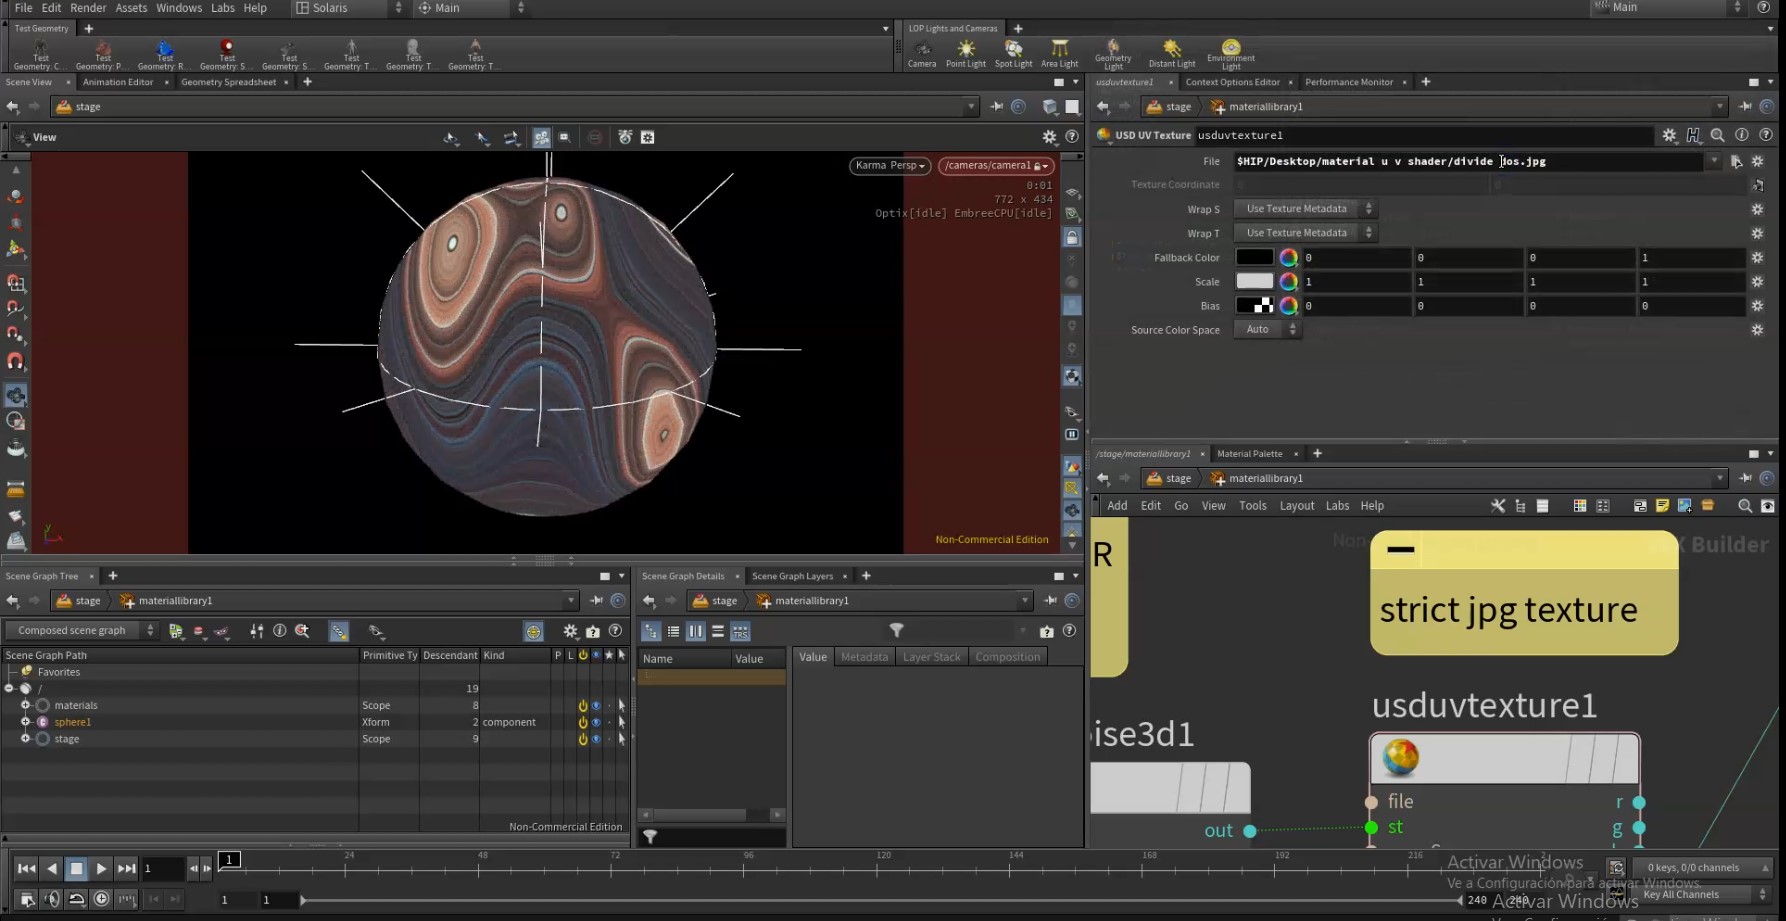Open the Wrap S dropdown
Screen dimensions: 1786x921
tap(1304, 209)
